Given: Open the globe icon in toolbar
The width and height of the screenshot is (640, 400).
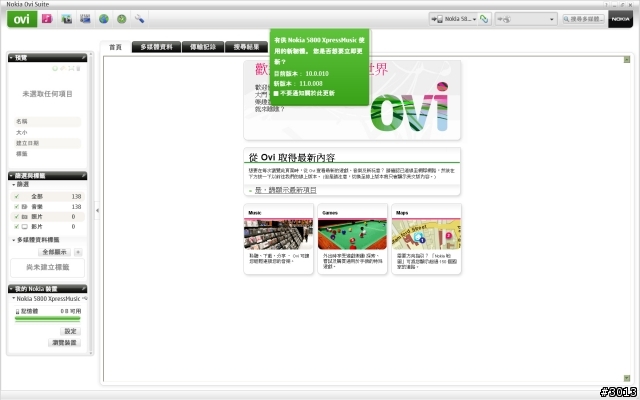Looking at the screenshot, I should click(104, 19).
